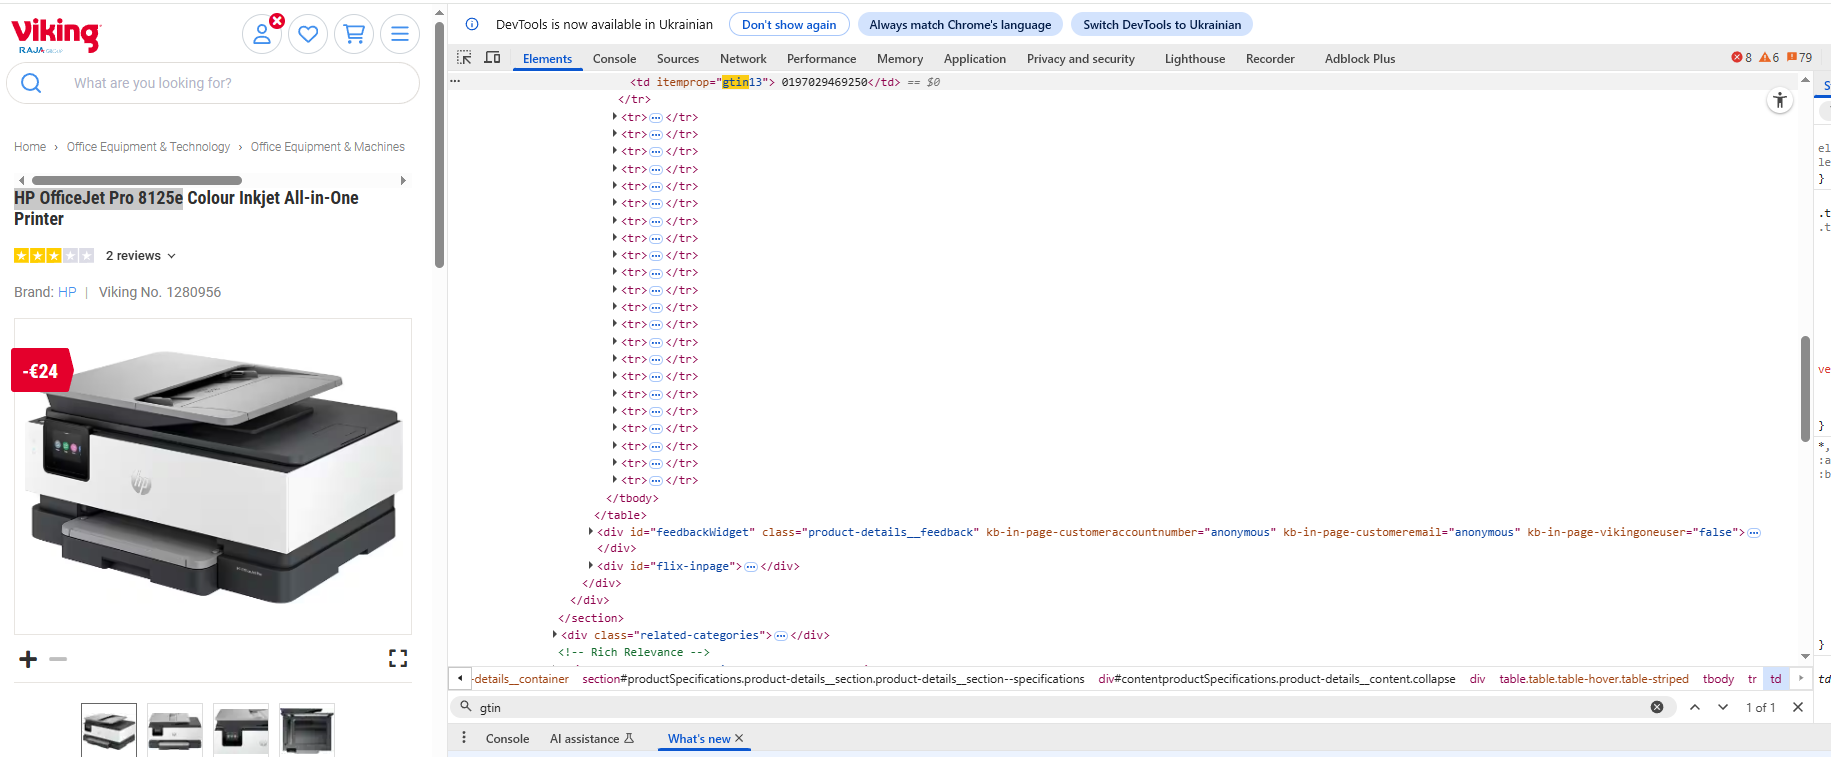
Task: Click the Home breadcrumb link
Action: (30, 147)
